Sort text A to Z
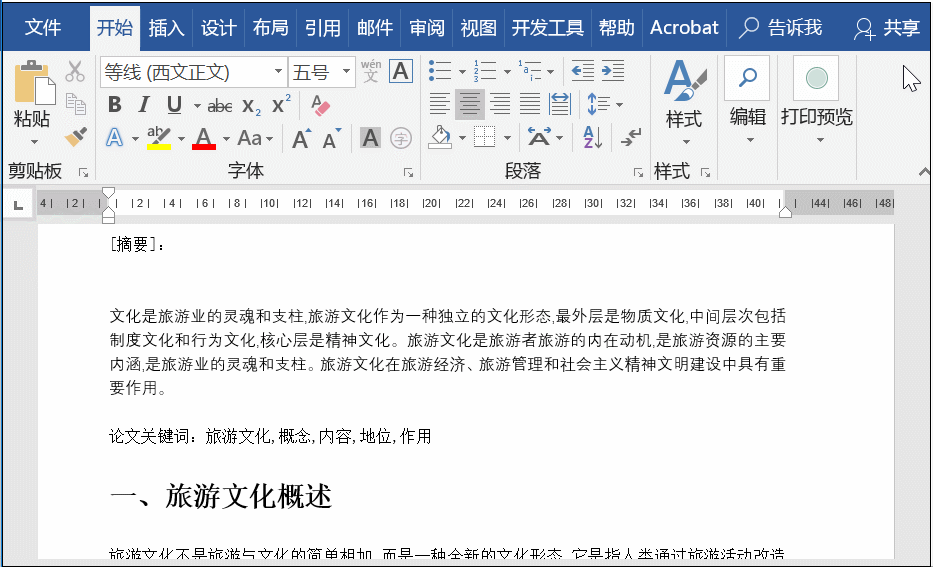The image size is (933, 567). [593, 137]
